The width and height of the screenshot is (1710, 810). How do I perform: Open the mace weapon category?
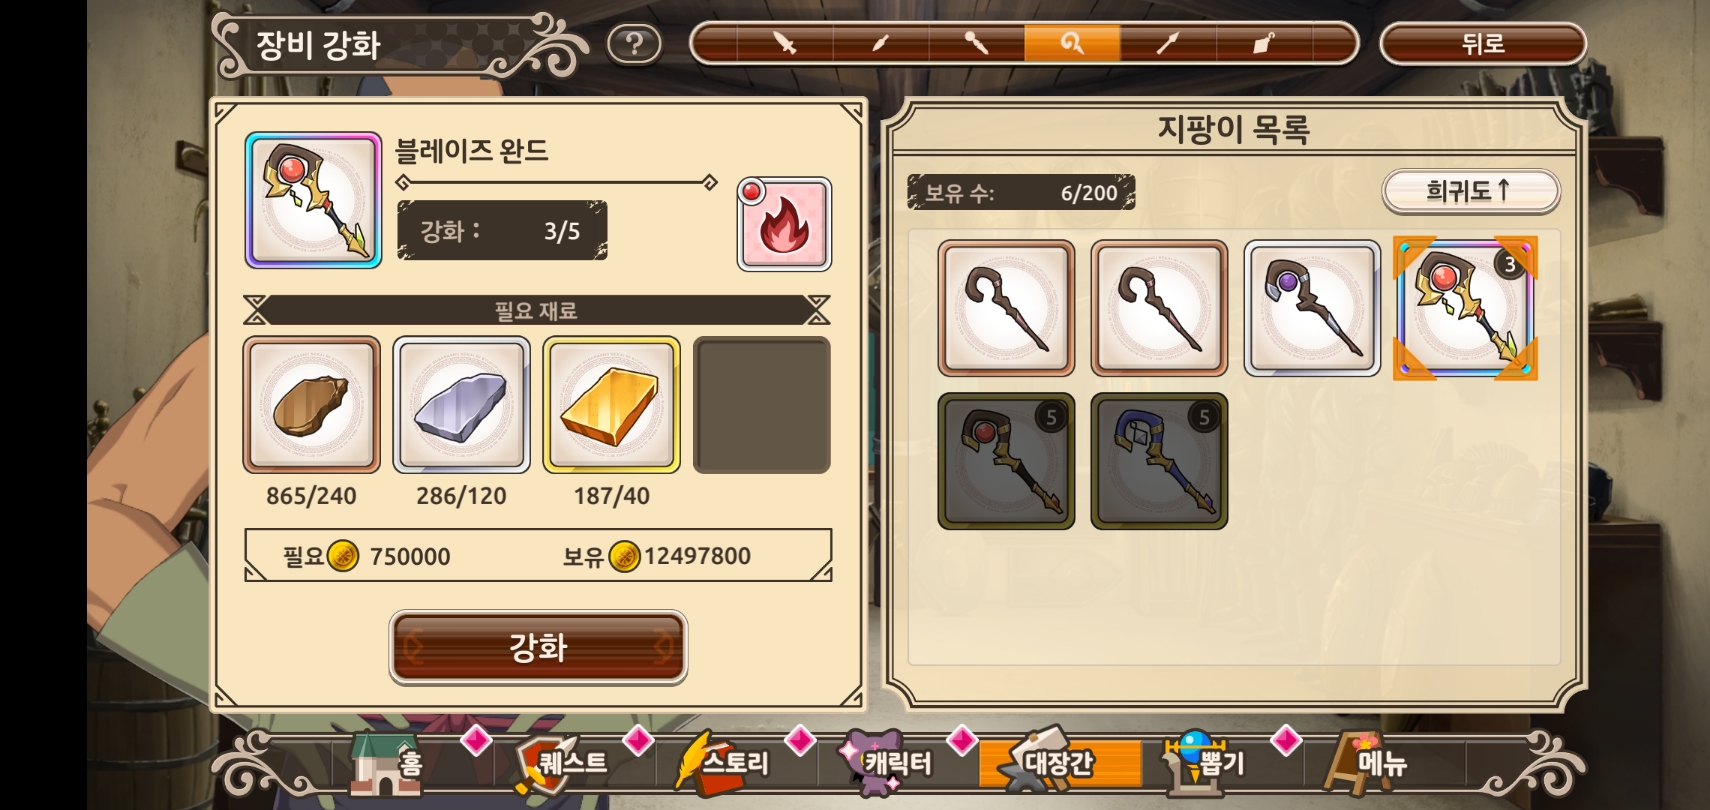point(976,43)
